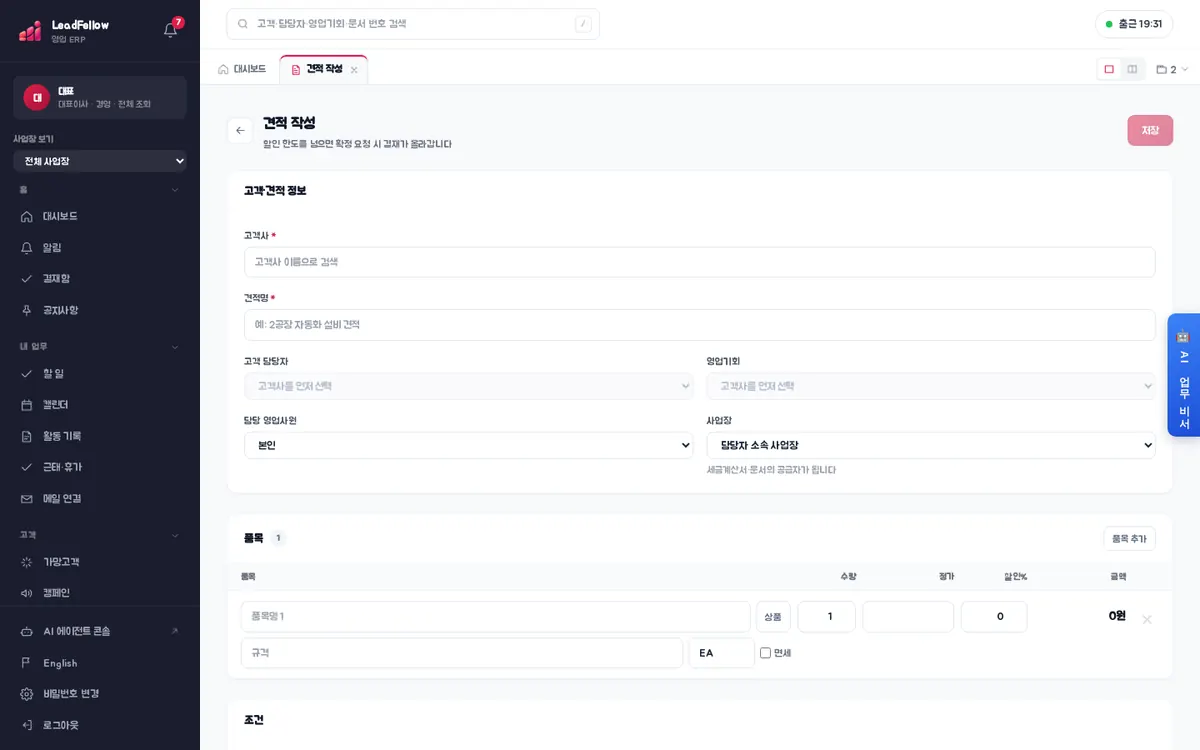Click the 대표 user profile card

point(100,97)
